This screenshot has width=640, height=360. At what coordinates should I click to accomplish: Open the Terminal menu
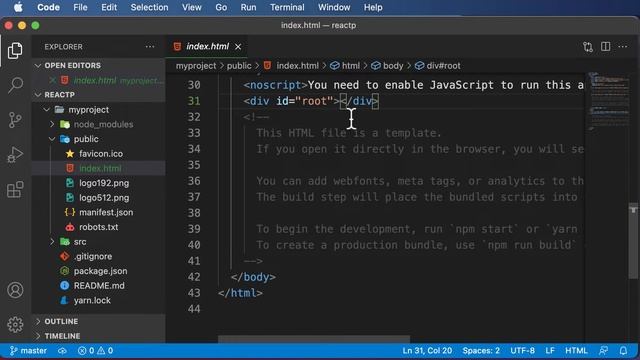tap(287, 7)
